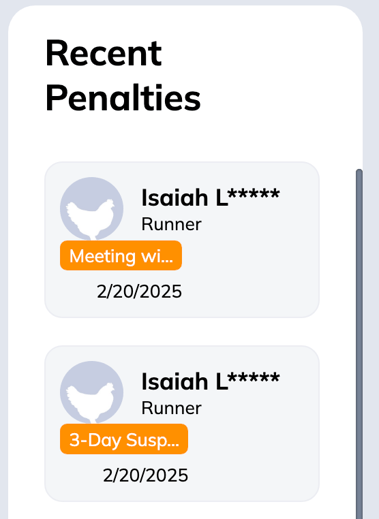The image size is (379, 519).
Task: Click white chicken silhouette in first avatar
Action: 90,219
